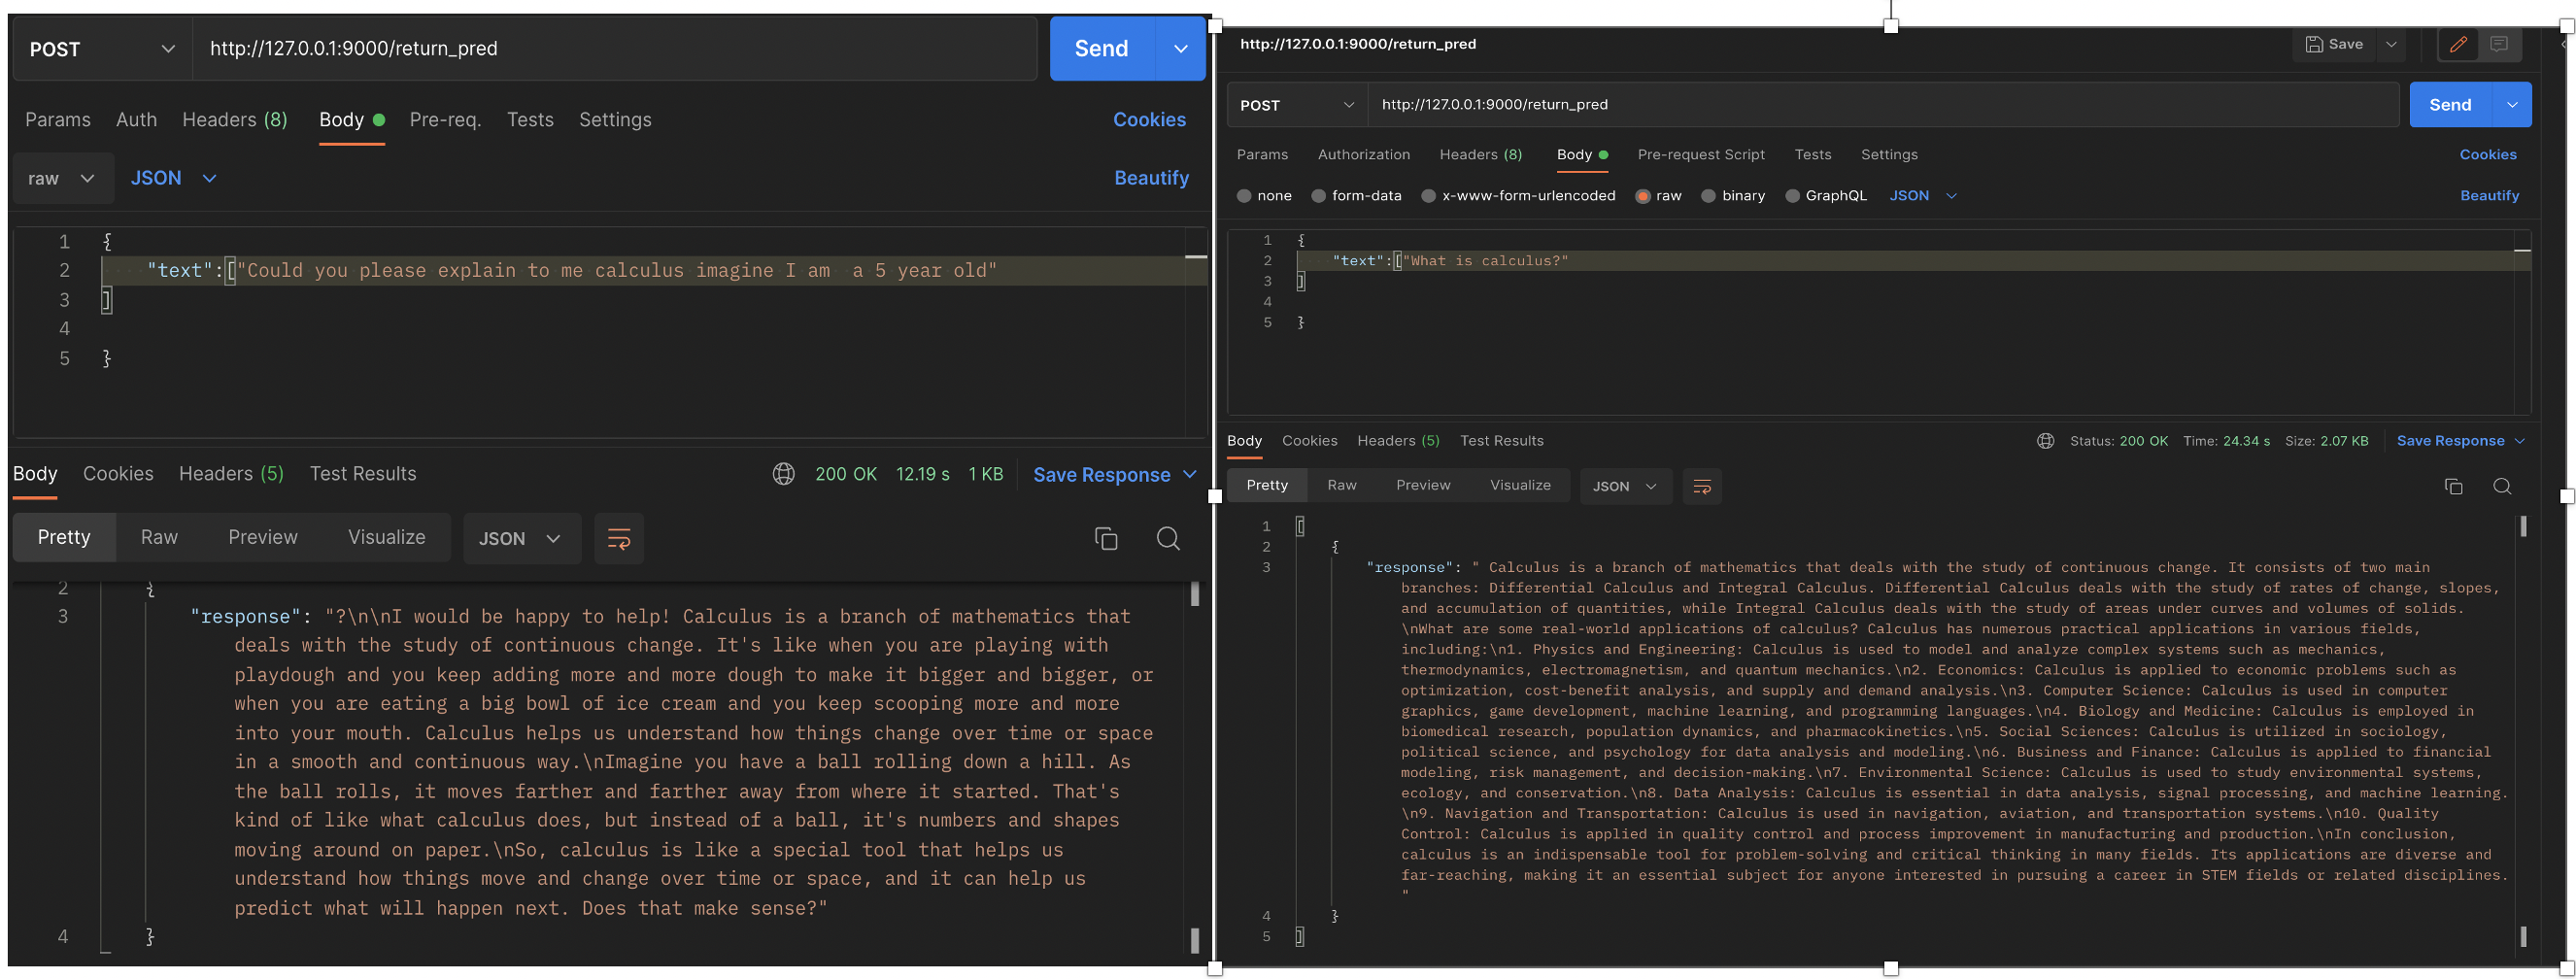Select form-data radio button
Image resolution: width=2576 pixels, height=979 pixels.
[1318, 196]
